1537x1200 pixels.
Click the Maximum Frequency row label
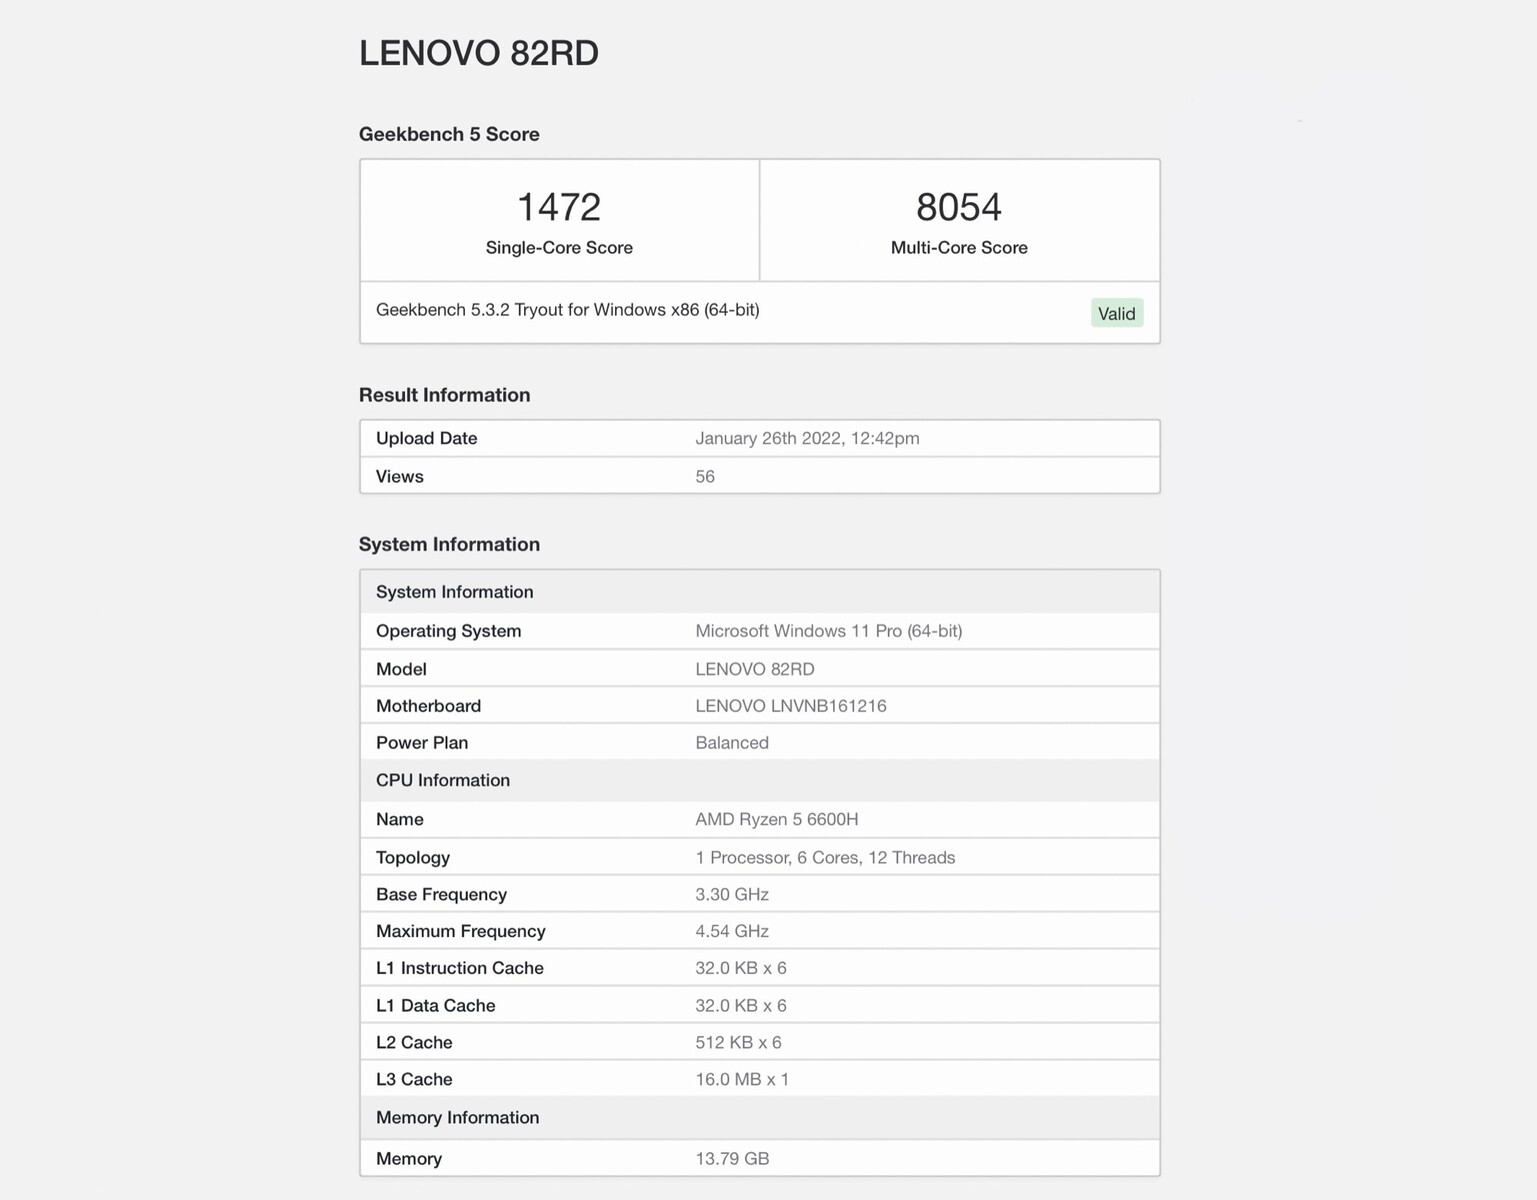[x=461, y=931]
